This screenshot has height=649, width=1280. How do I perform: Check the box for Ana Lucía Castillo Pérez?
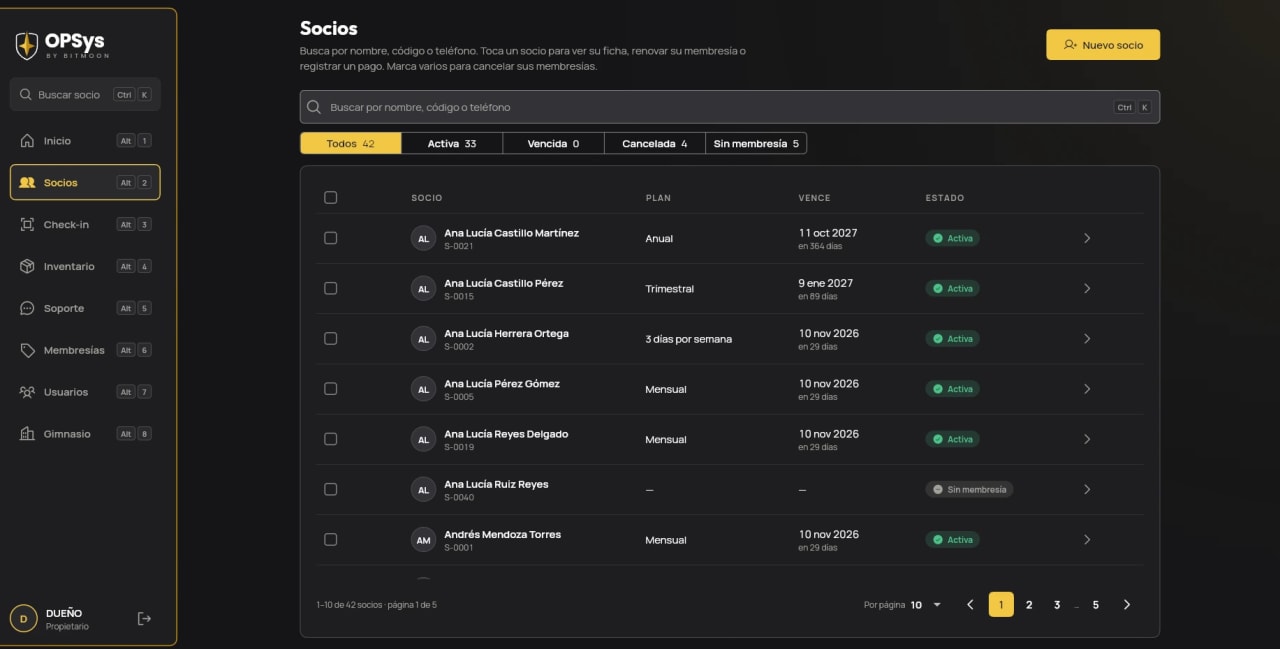click(331, 288)
